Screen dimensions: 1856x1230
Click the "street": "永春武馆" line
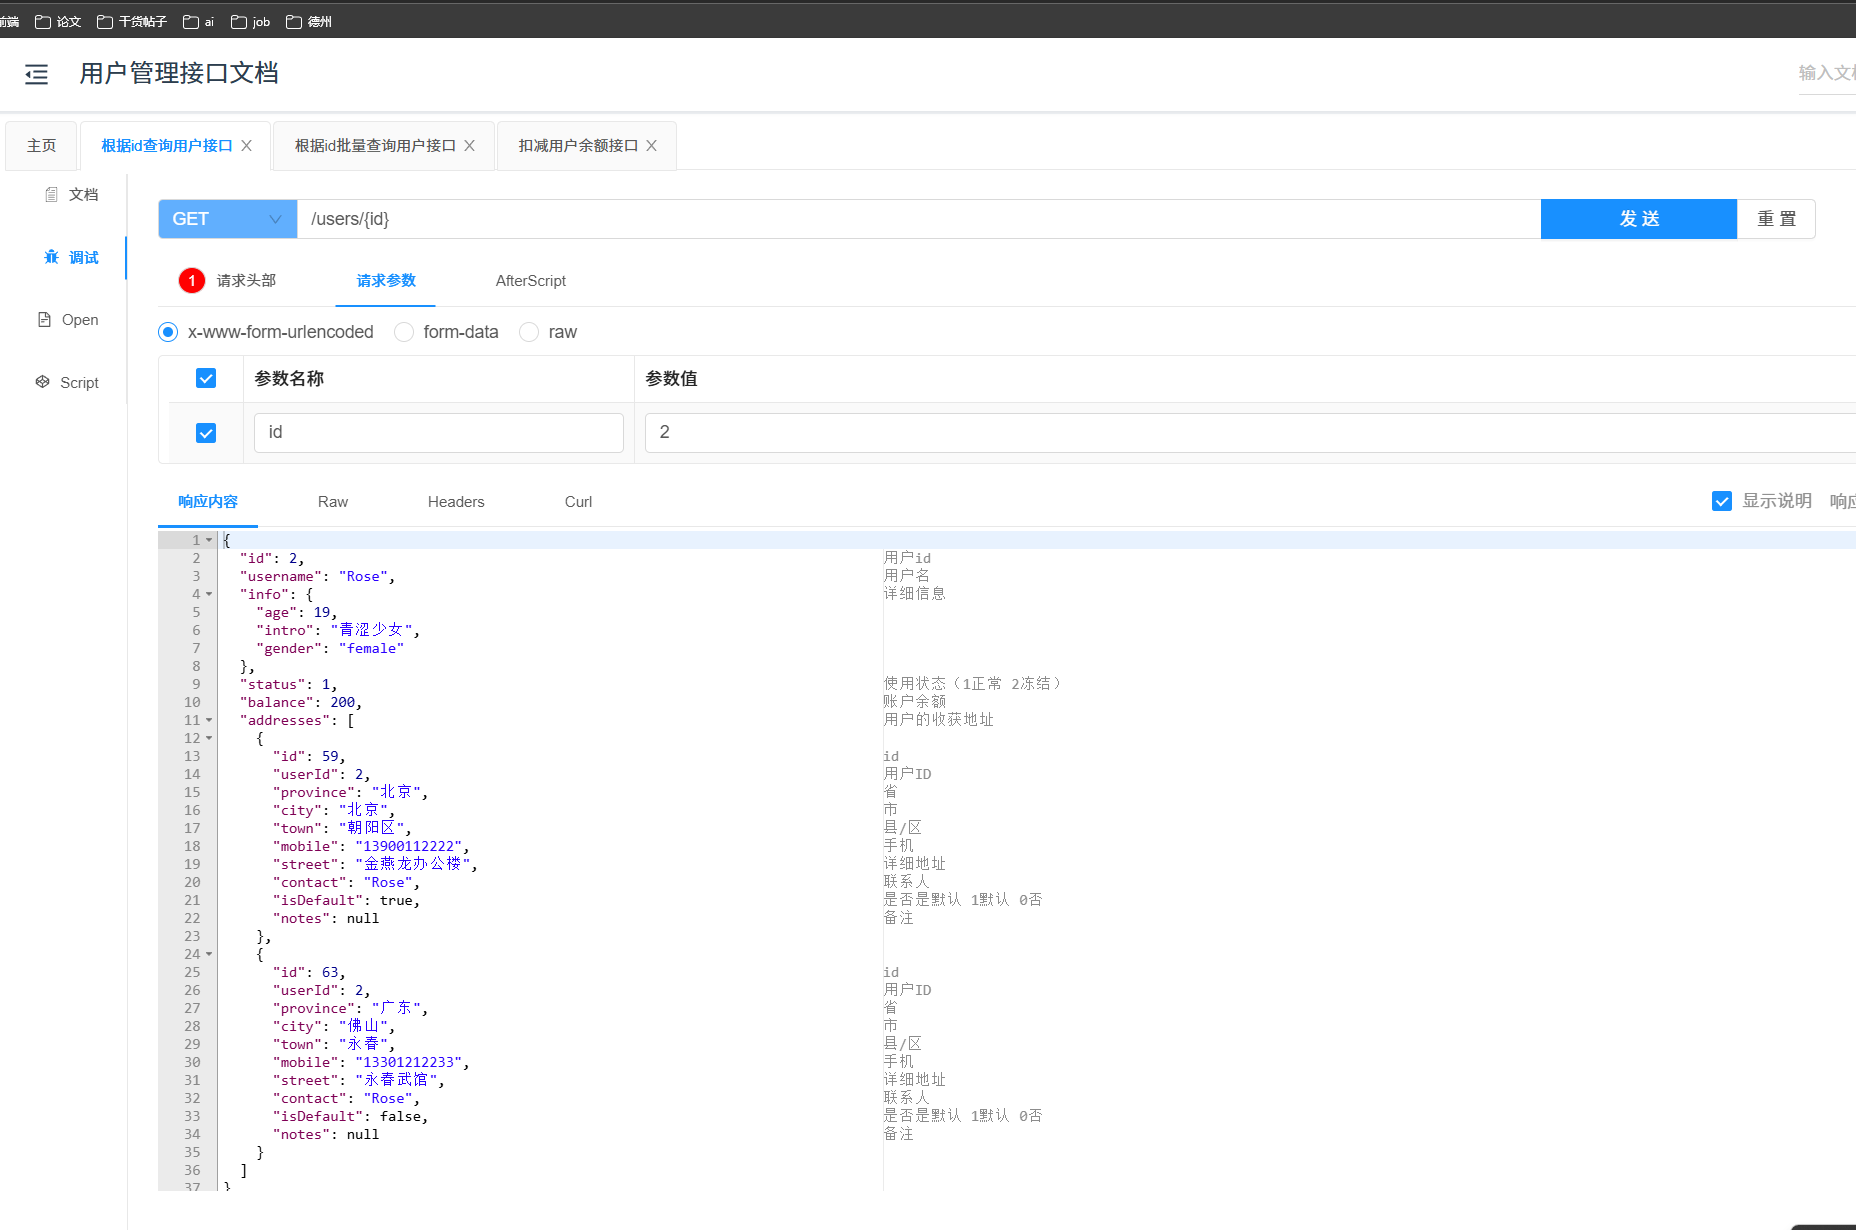point(358,1080)
